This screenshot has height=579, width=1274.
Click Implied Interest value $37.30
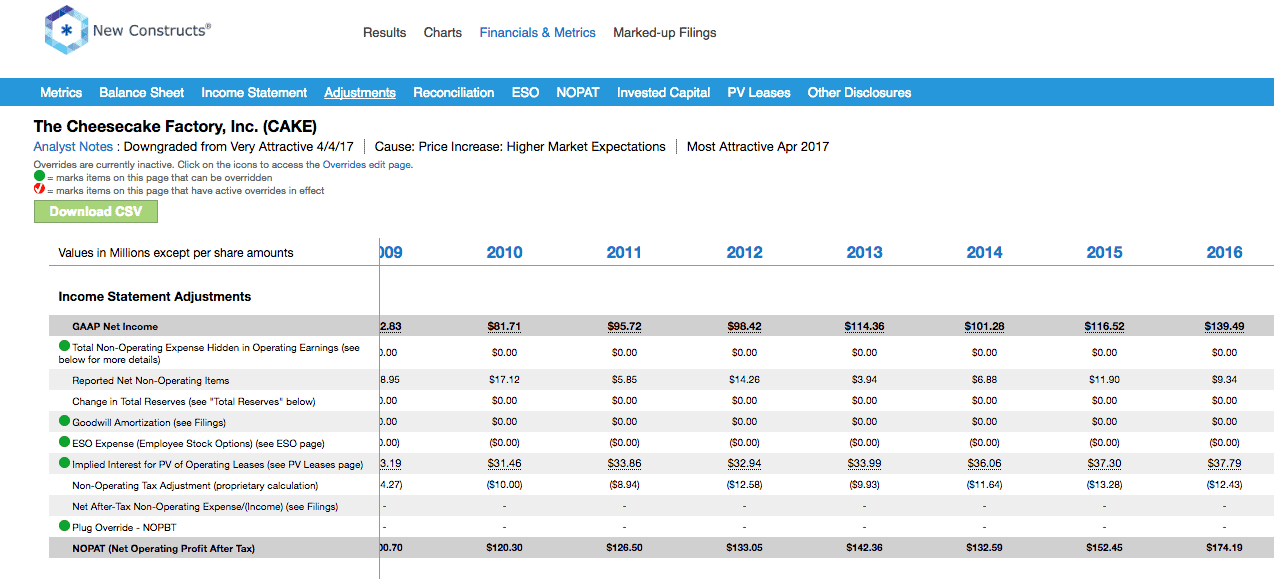(x=1105, y=464)
